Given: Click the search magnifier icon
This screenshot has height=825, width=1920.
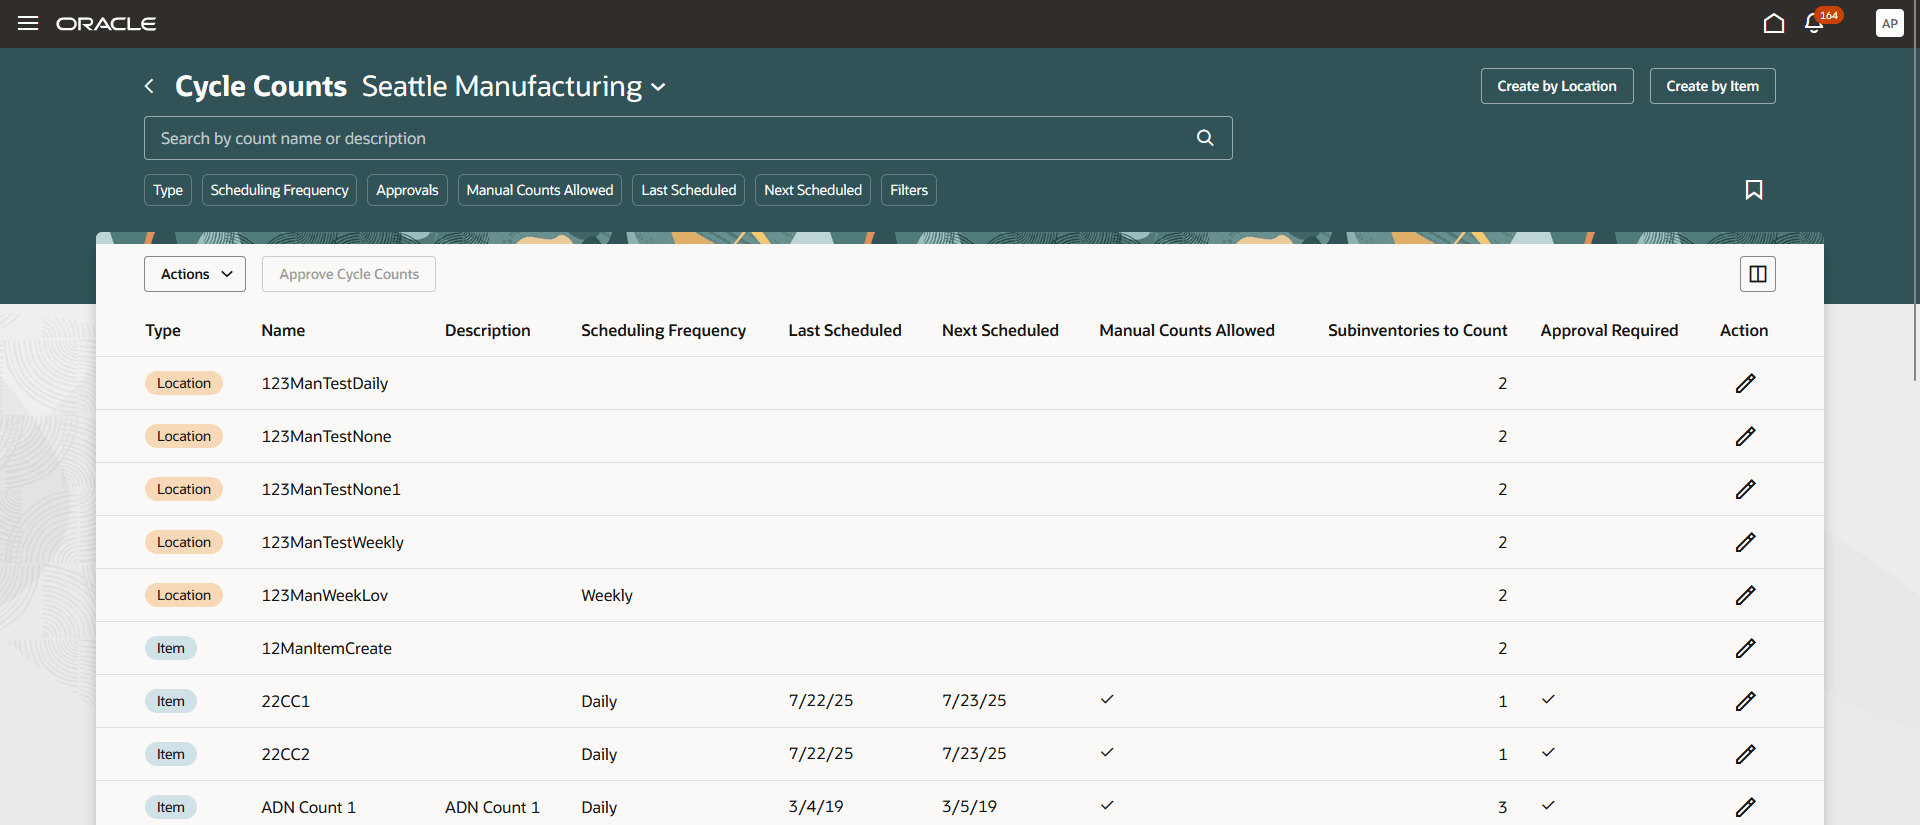Looking at the screenshot, I should click(1205, 138).
